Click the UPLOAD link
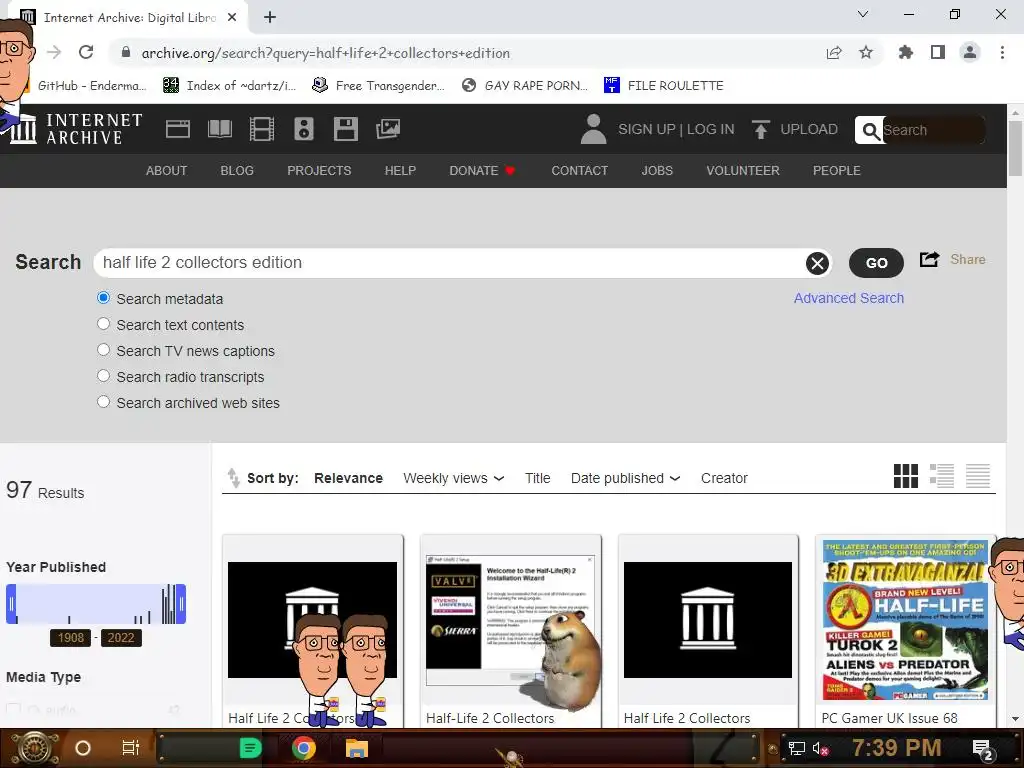The height and width of the screenshot is (768, 1024). 809,129
